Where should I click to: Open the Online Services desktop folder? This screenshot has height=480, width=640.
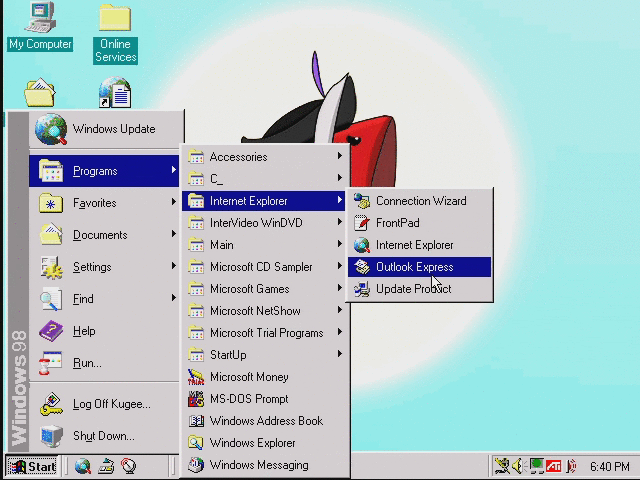point(115,33)
